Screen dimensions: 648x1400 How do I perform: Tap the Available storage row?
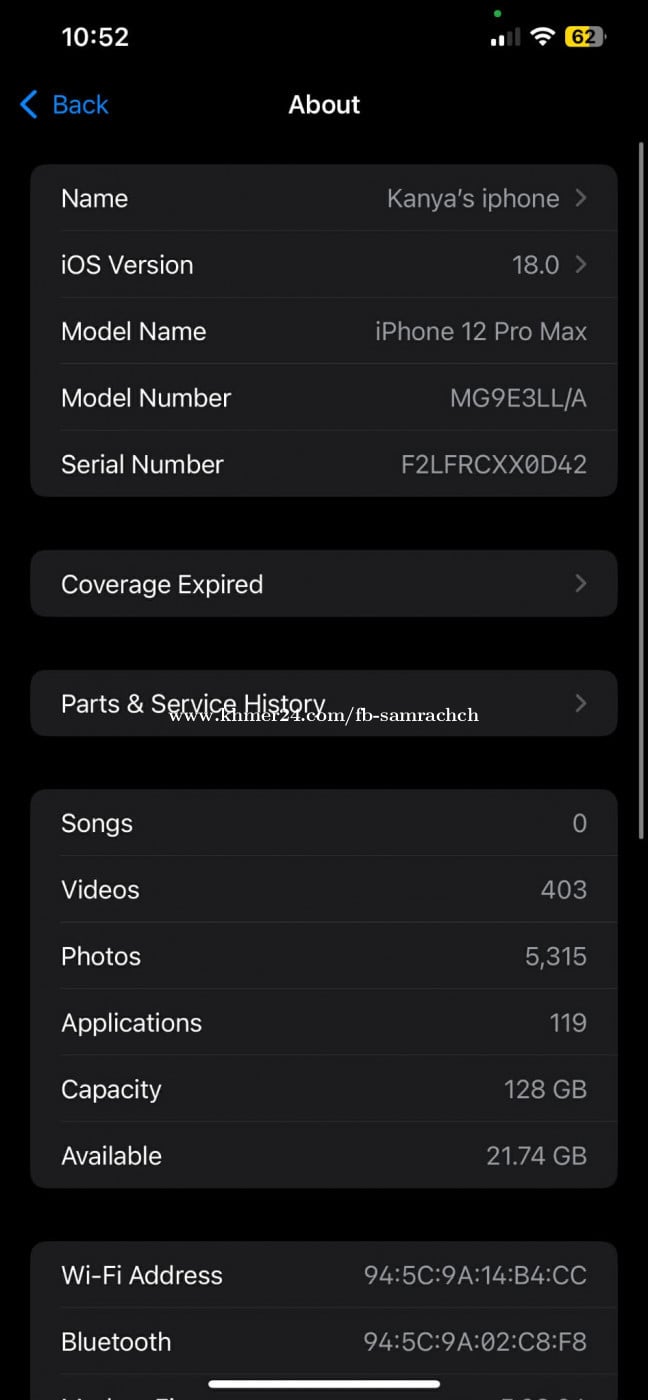click(x=324, y=1156)
